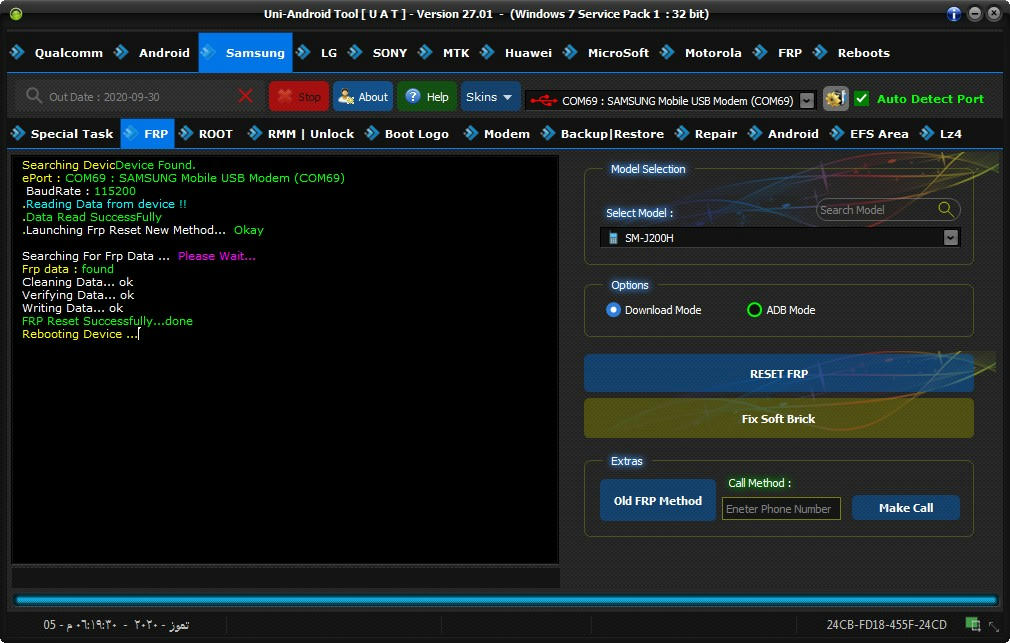The height and width of the screenshot is (643, 1010).
Task: Switch to the Qualcomm tab
Action: coord(57,53)
